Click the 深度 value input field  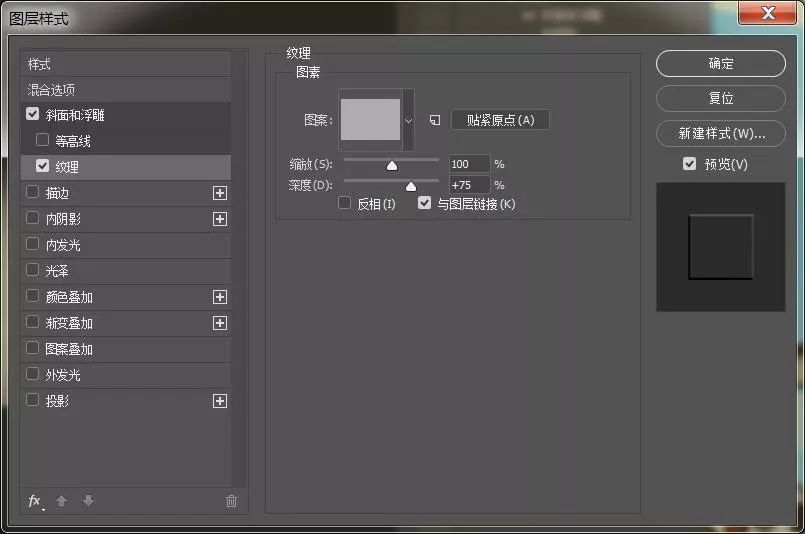[x=469, y=185]
